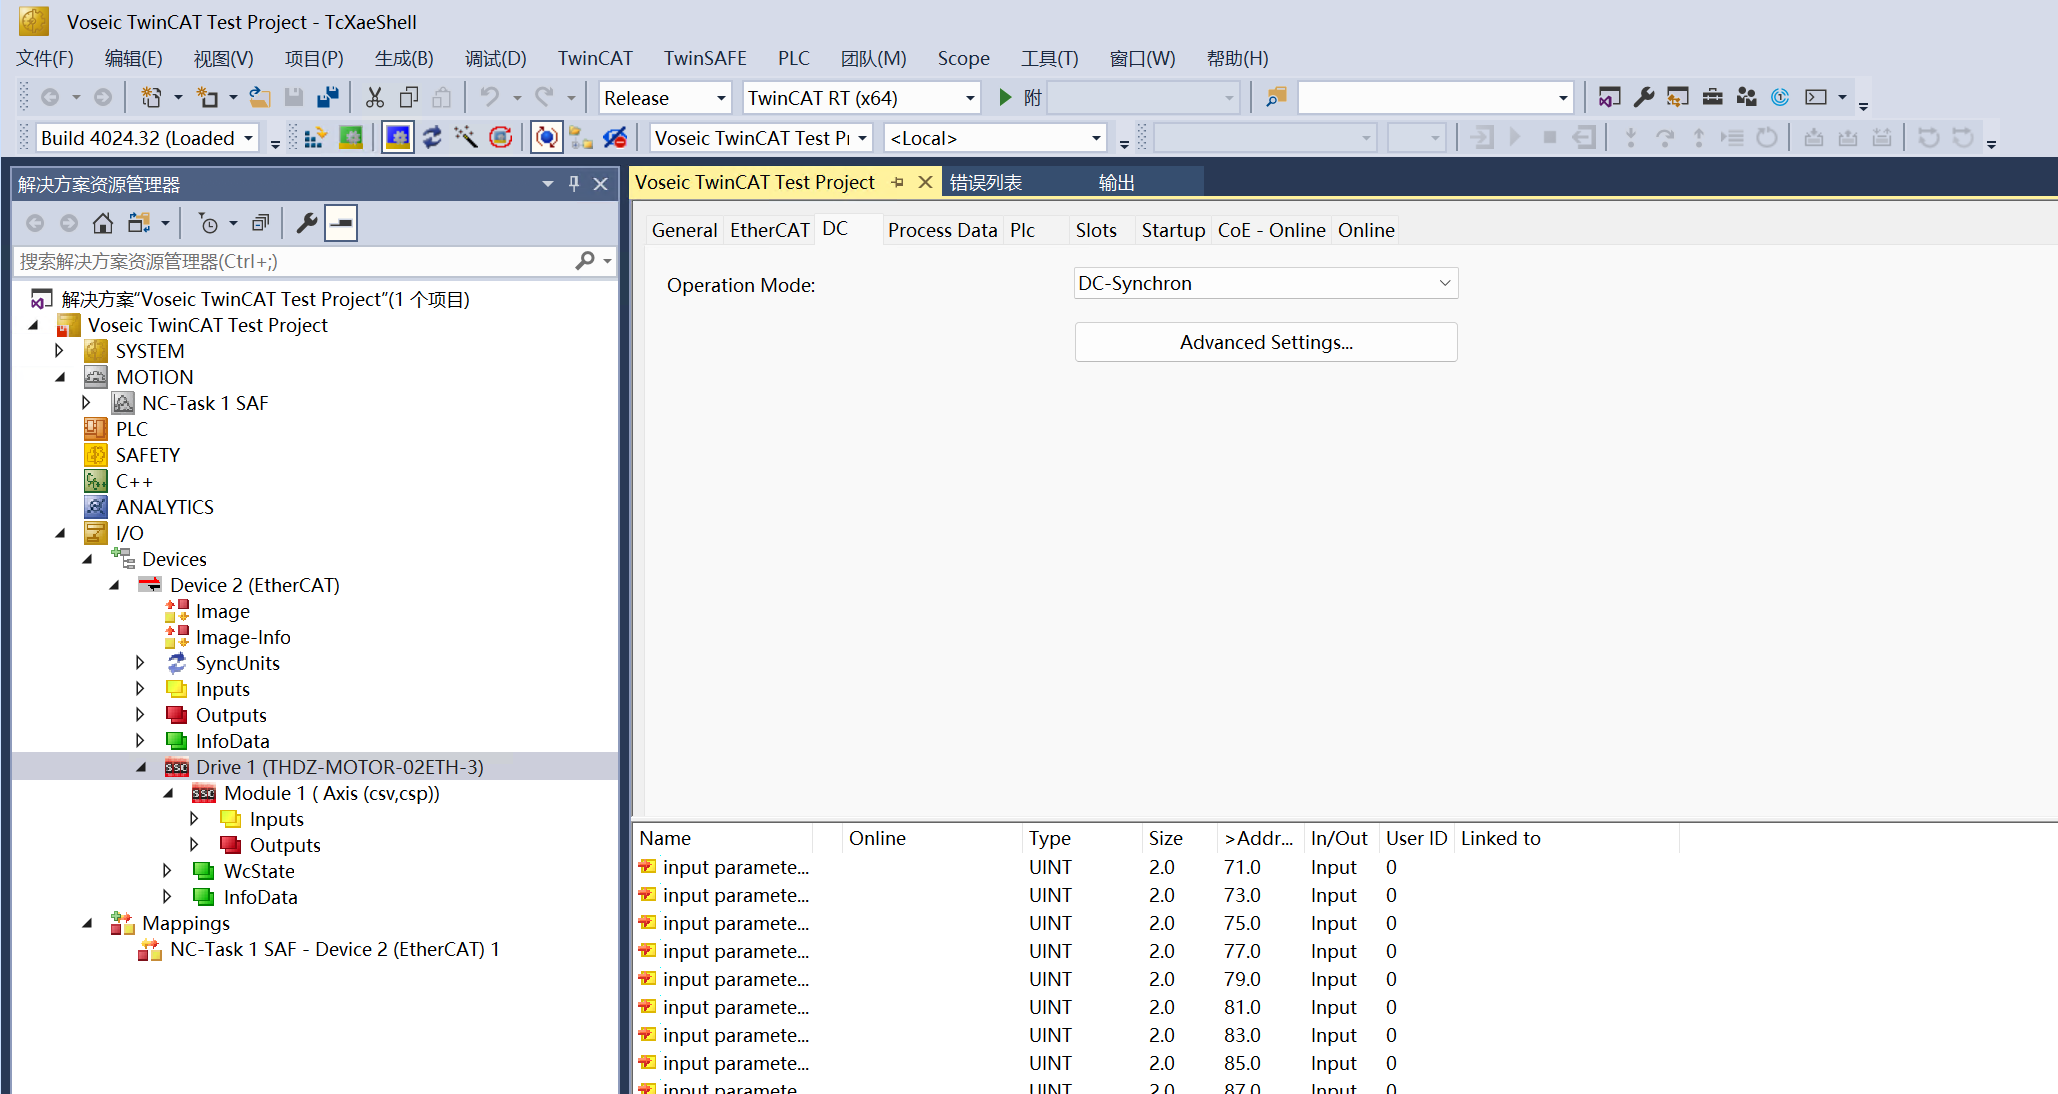Switch to the Process Data tab

(942, 230)
